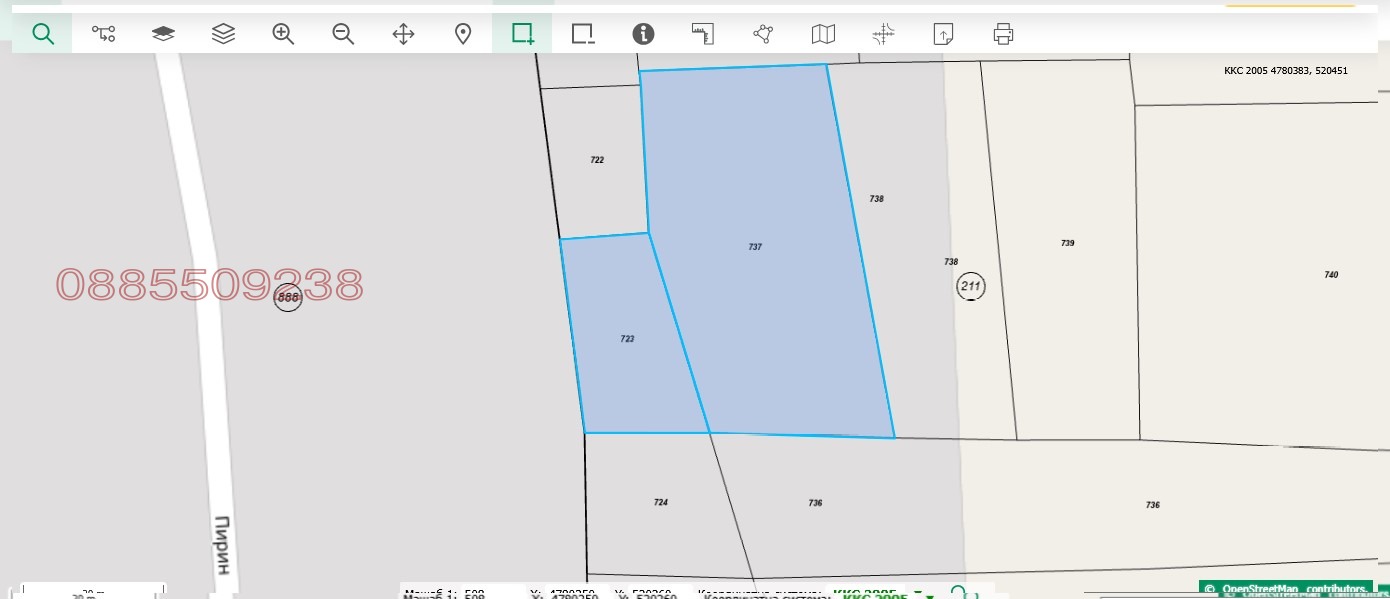Expand the KKC 2005 coordinate system dropdown
This screenshot has height=599, width=1390.
coord(918,593)
